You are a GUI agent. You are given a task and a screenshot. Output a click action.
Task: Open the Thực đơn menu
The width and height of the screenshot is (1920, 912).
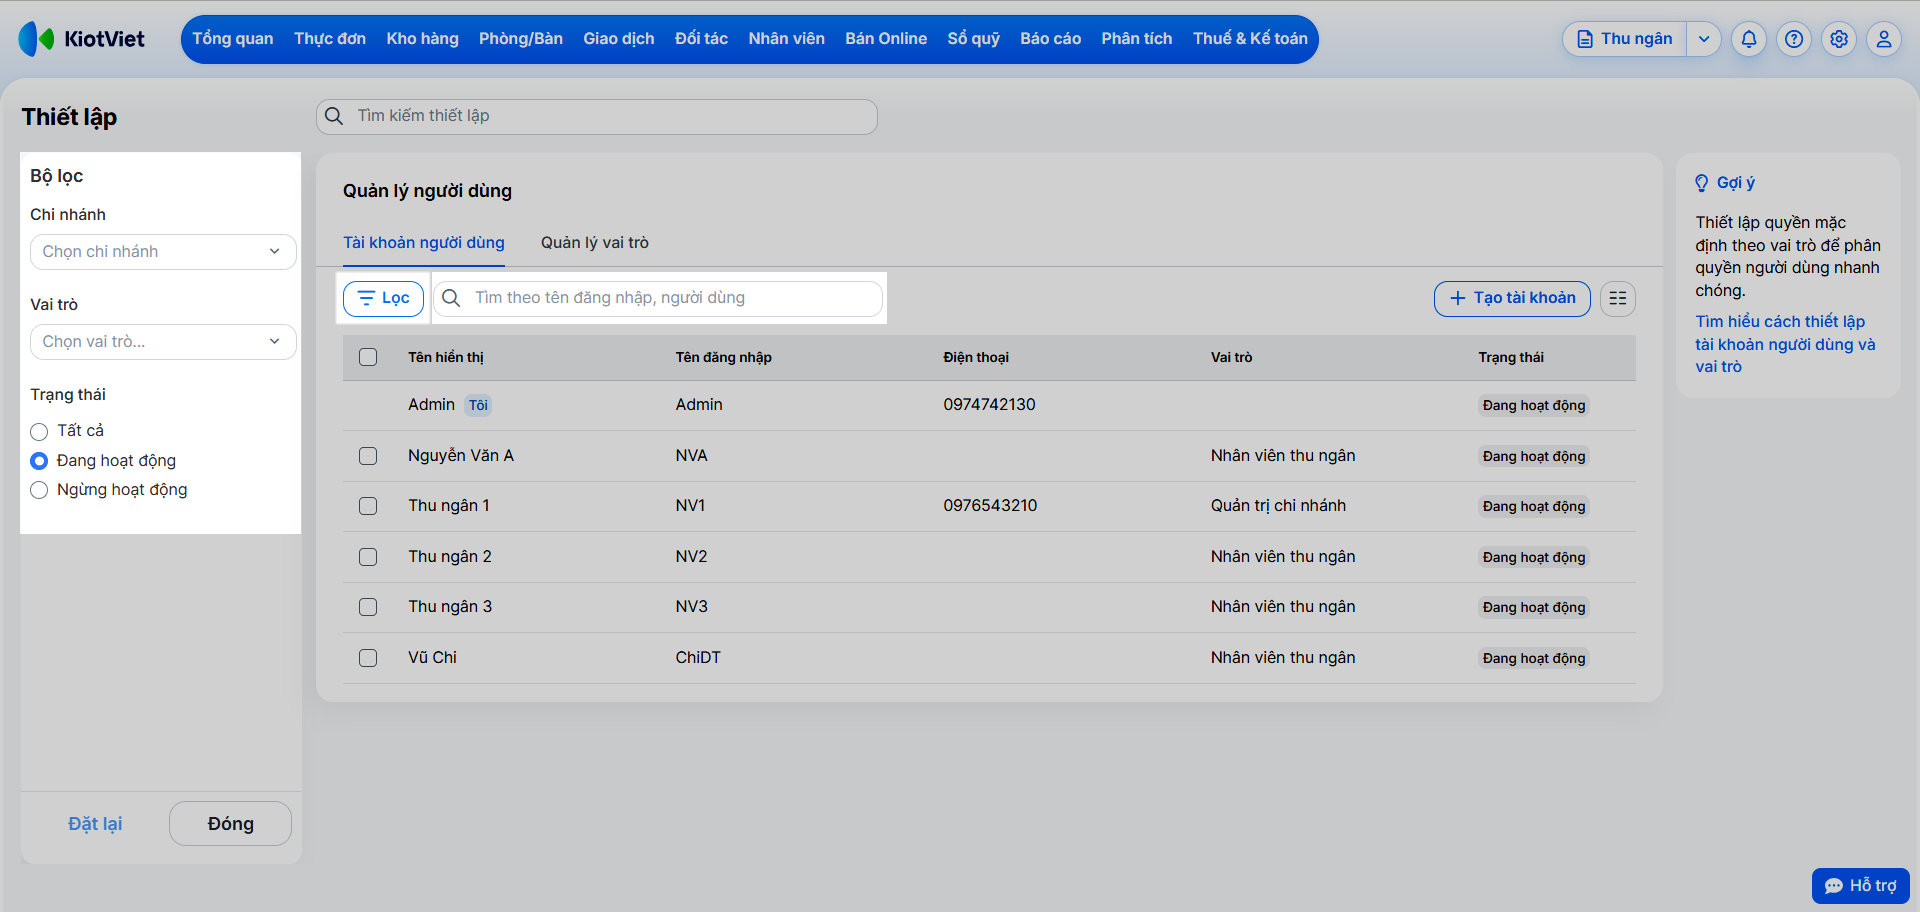tap(330, 39)
